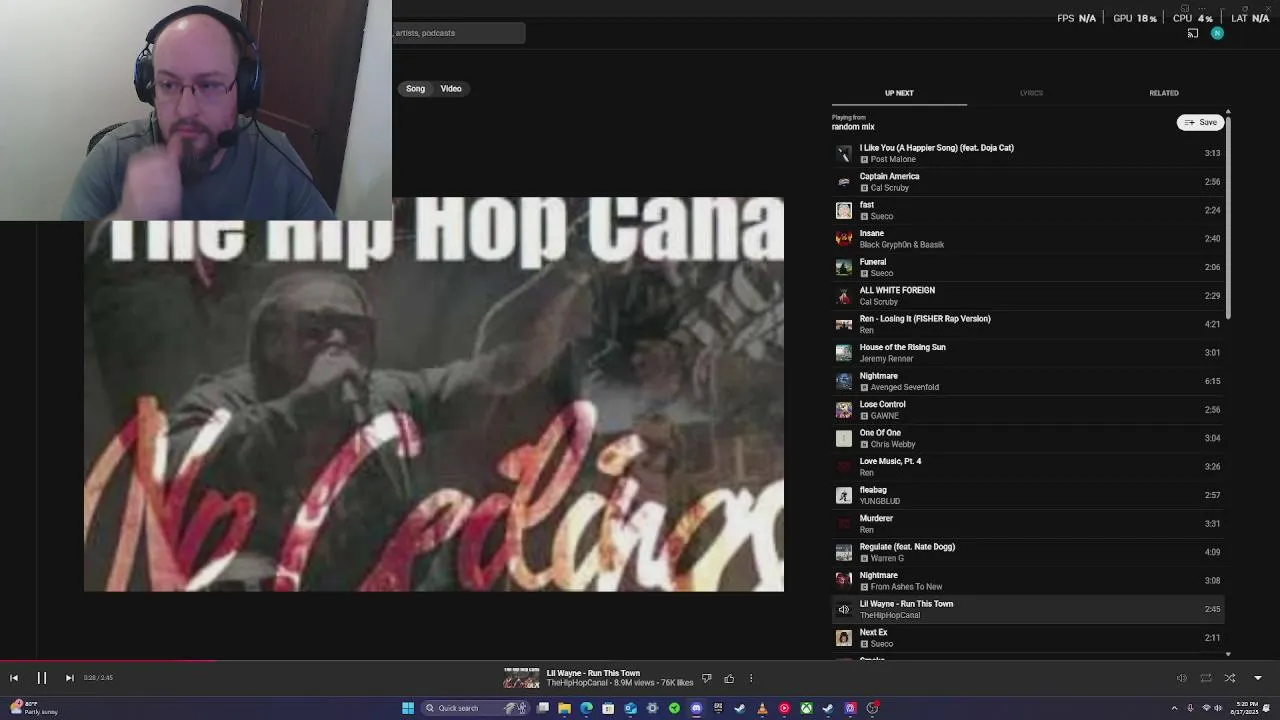The width and height of the screenshot is (1280, 720).
Task: Click I Like You album thumbnail
Action: click(844, 153)
